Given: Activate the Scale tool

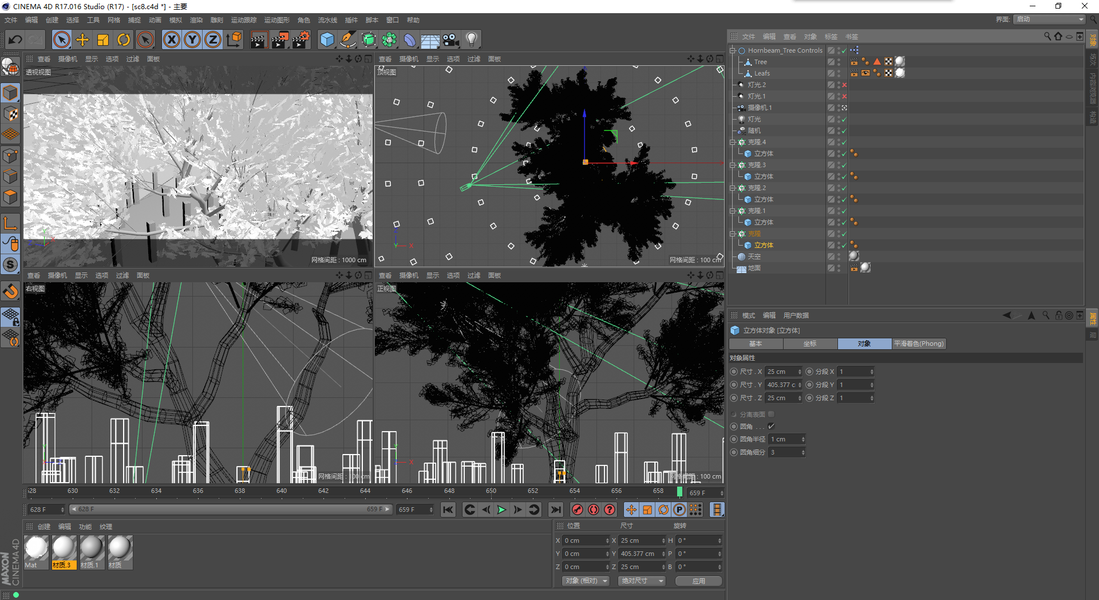Looking at the screenshot, I should pyautogui.click(x=103, y=40).
